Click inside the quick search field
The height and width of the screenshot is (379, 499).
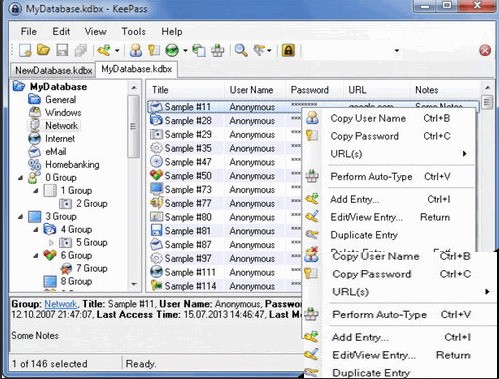click(348, 51)
